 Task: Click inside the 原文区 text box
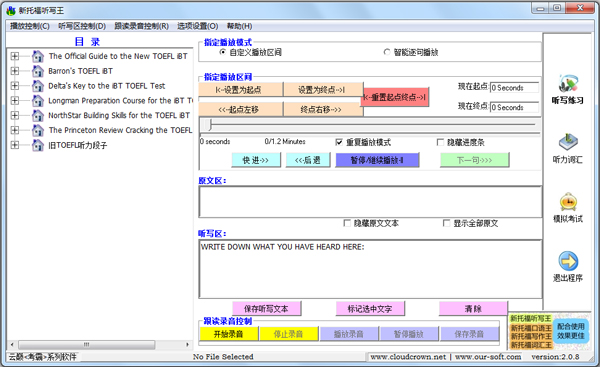370,202
